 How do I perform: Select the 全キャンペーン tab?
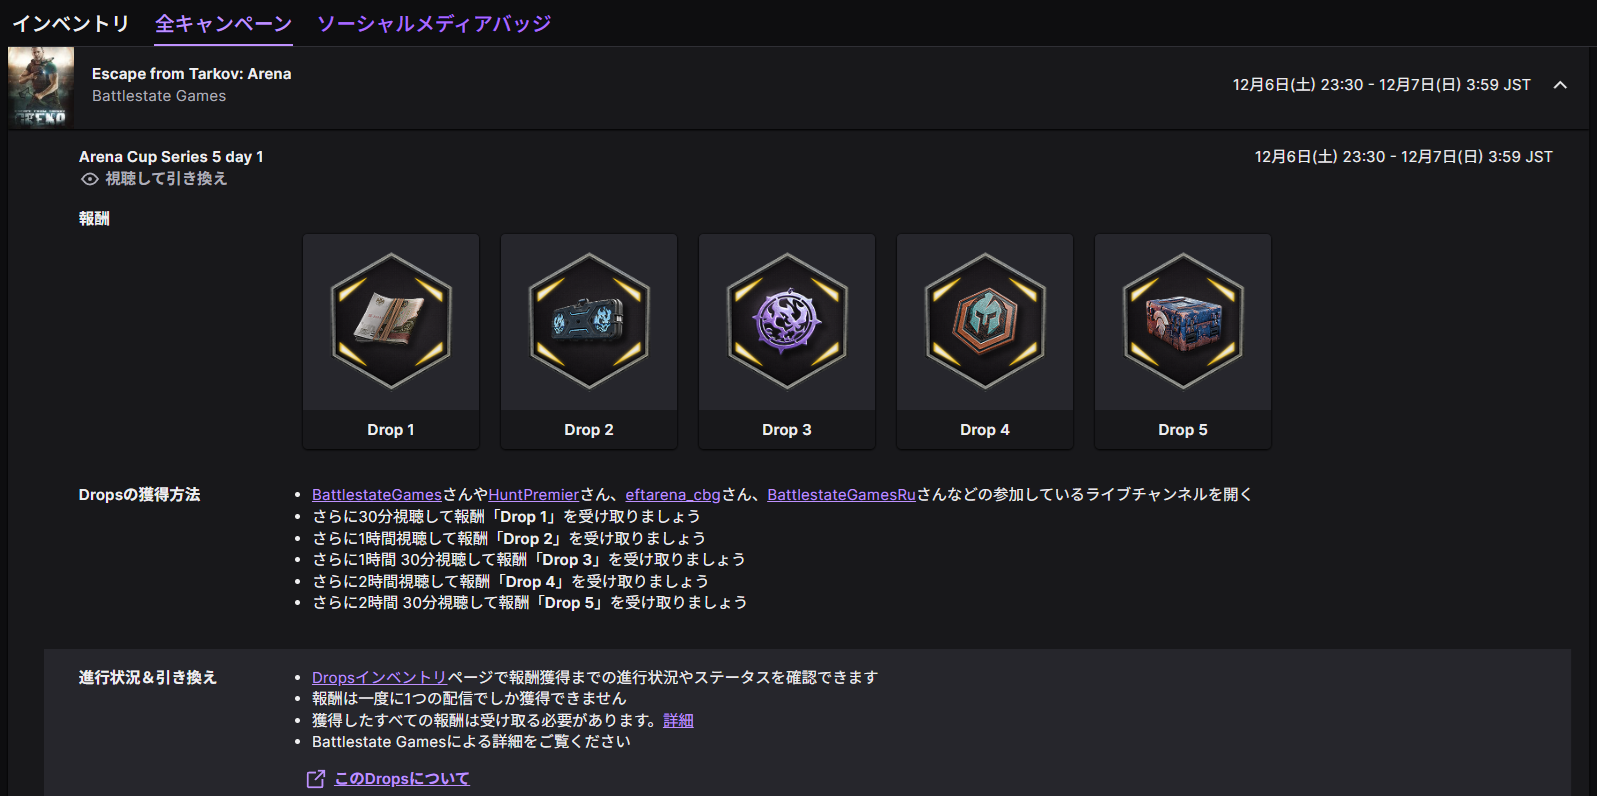coord(224,23)
